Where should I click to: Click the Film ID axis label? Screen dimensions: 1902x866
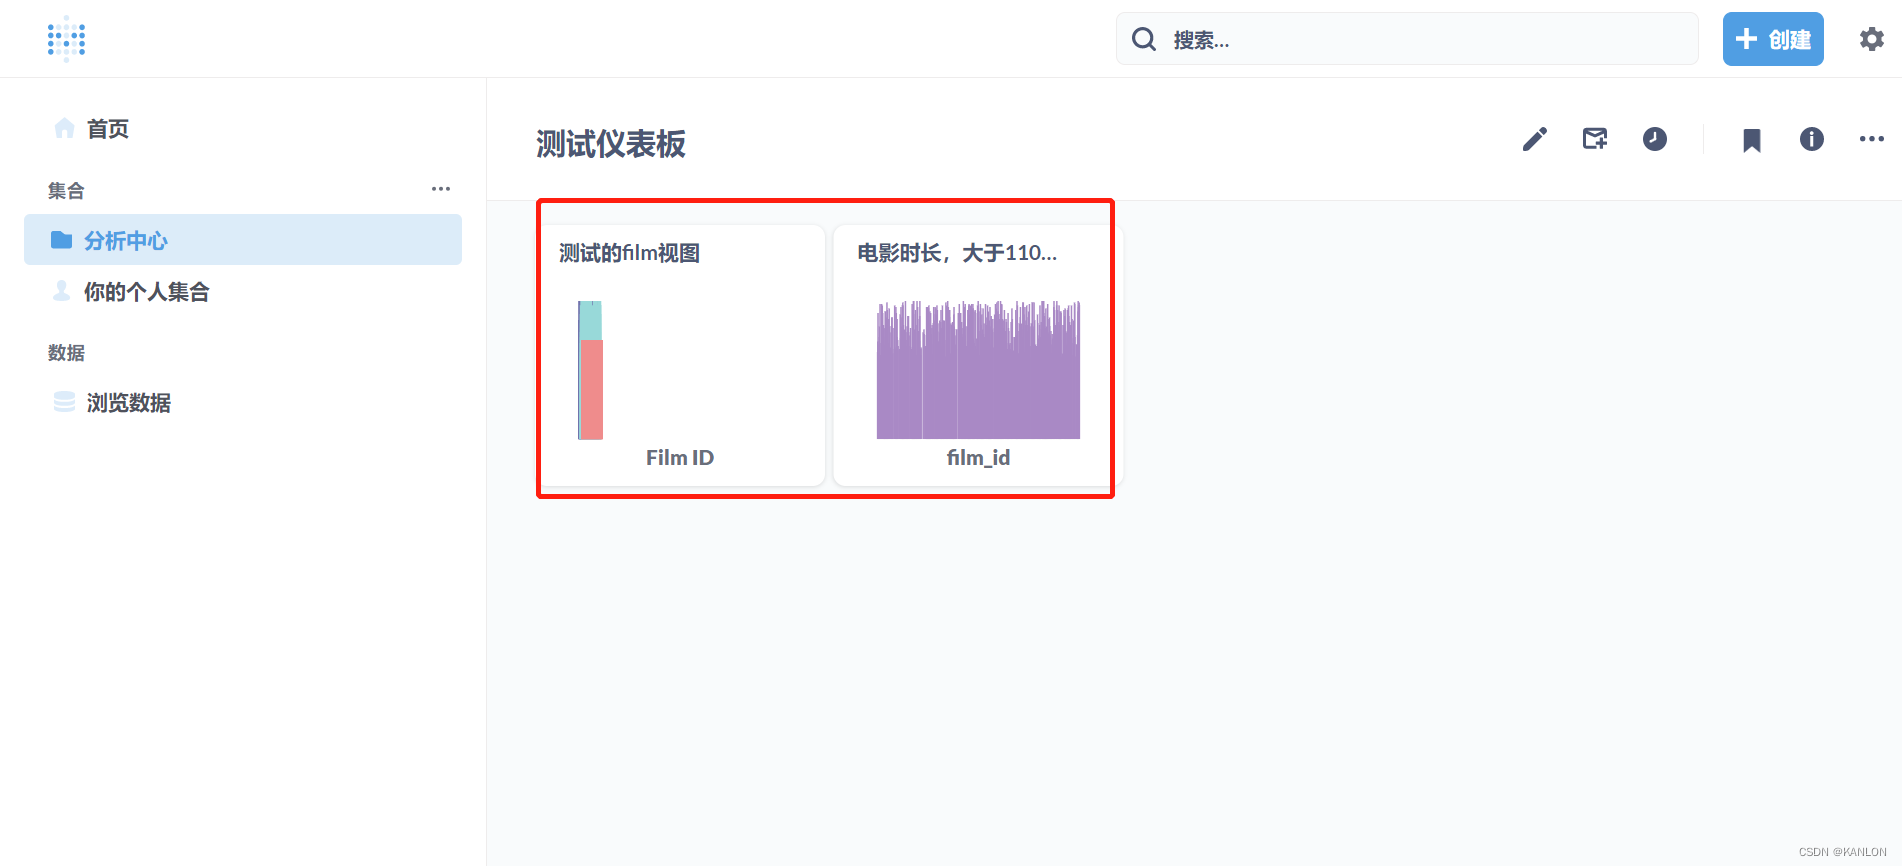click(680, 458)
